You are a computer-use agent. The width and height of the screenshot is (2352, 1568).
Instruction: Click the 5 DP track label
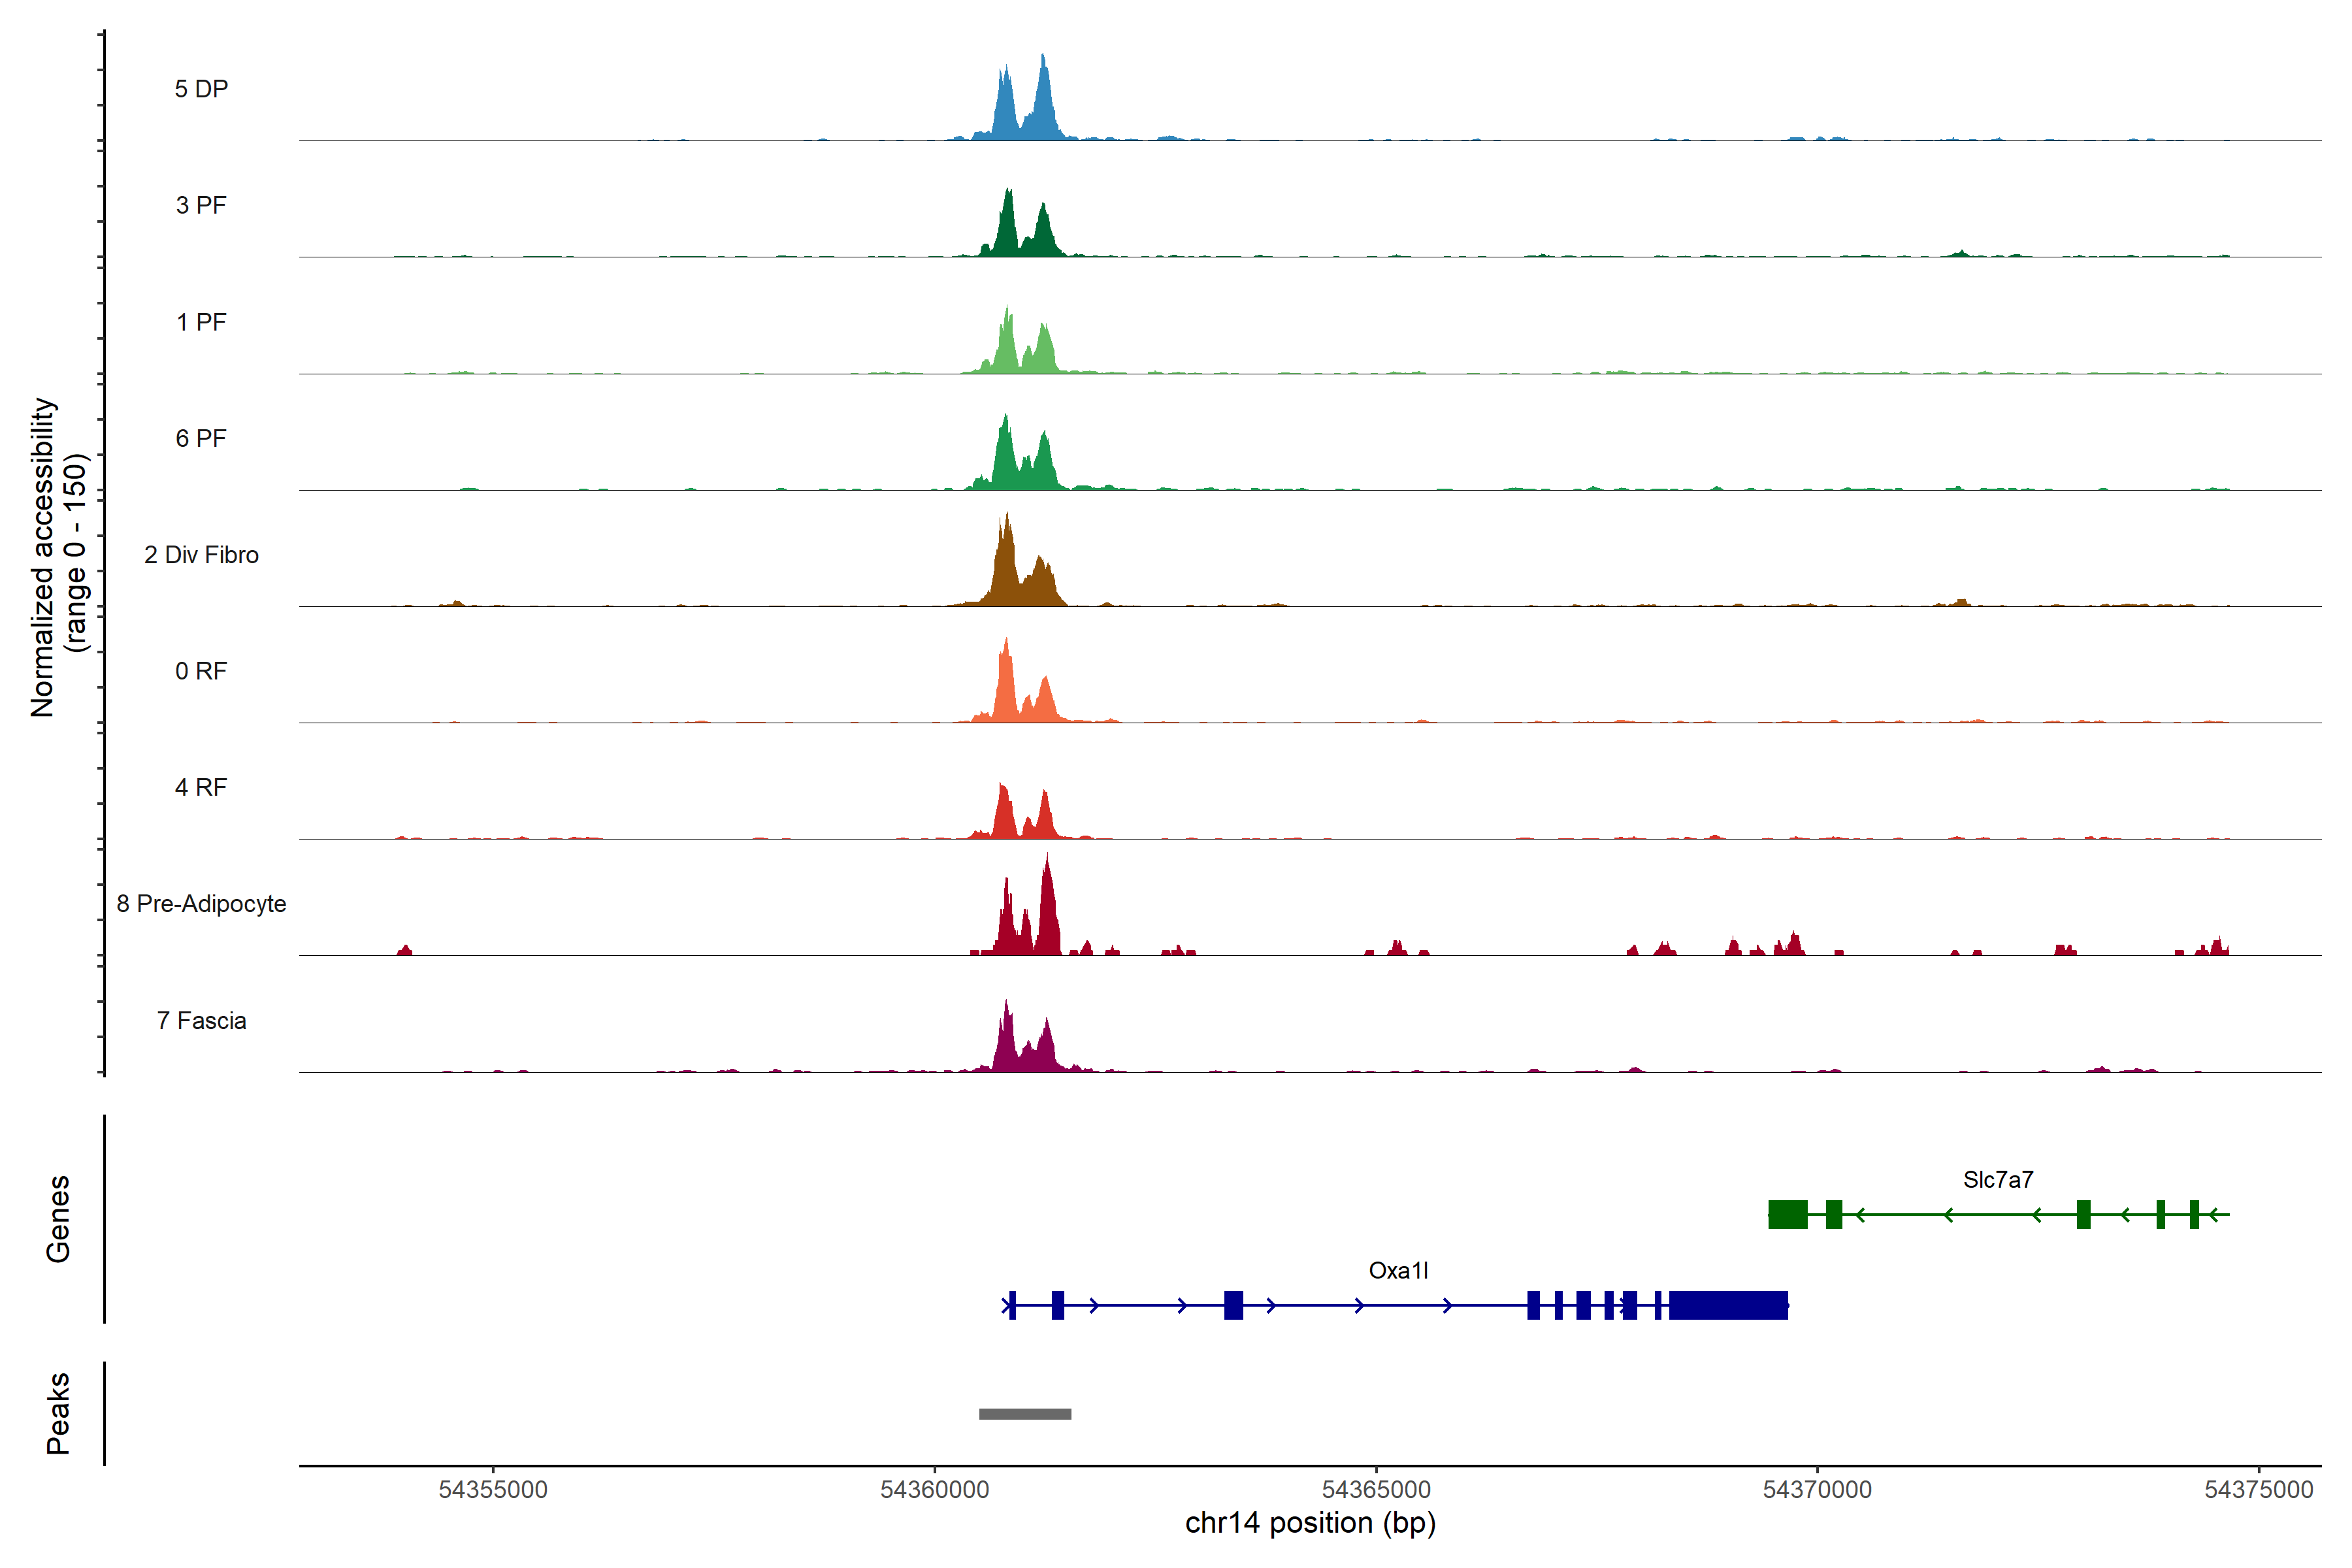(x=201, y=89)
